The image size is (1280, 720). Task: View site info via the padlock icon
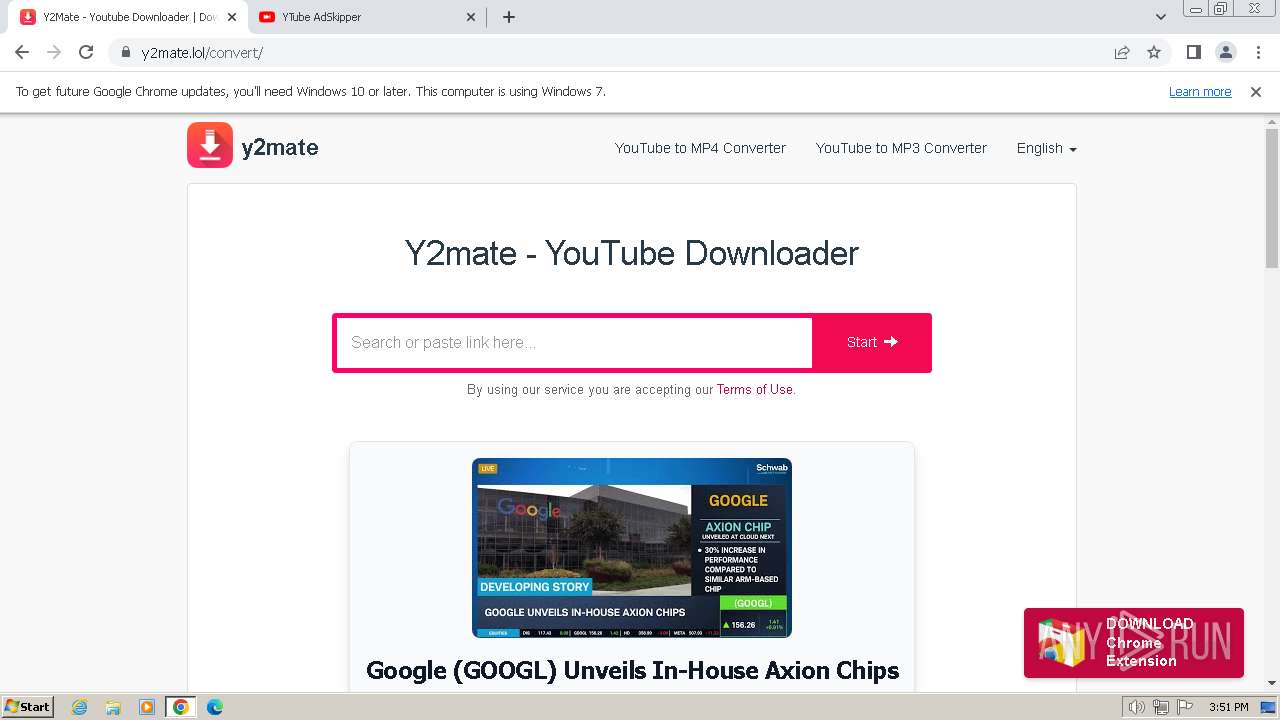click(x=125, y=52)
